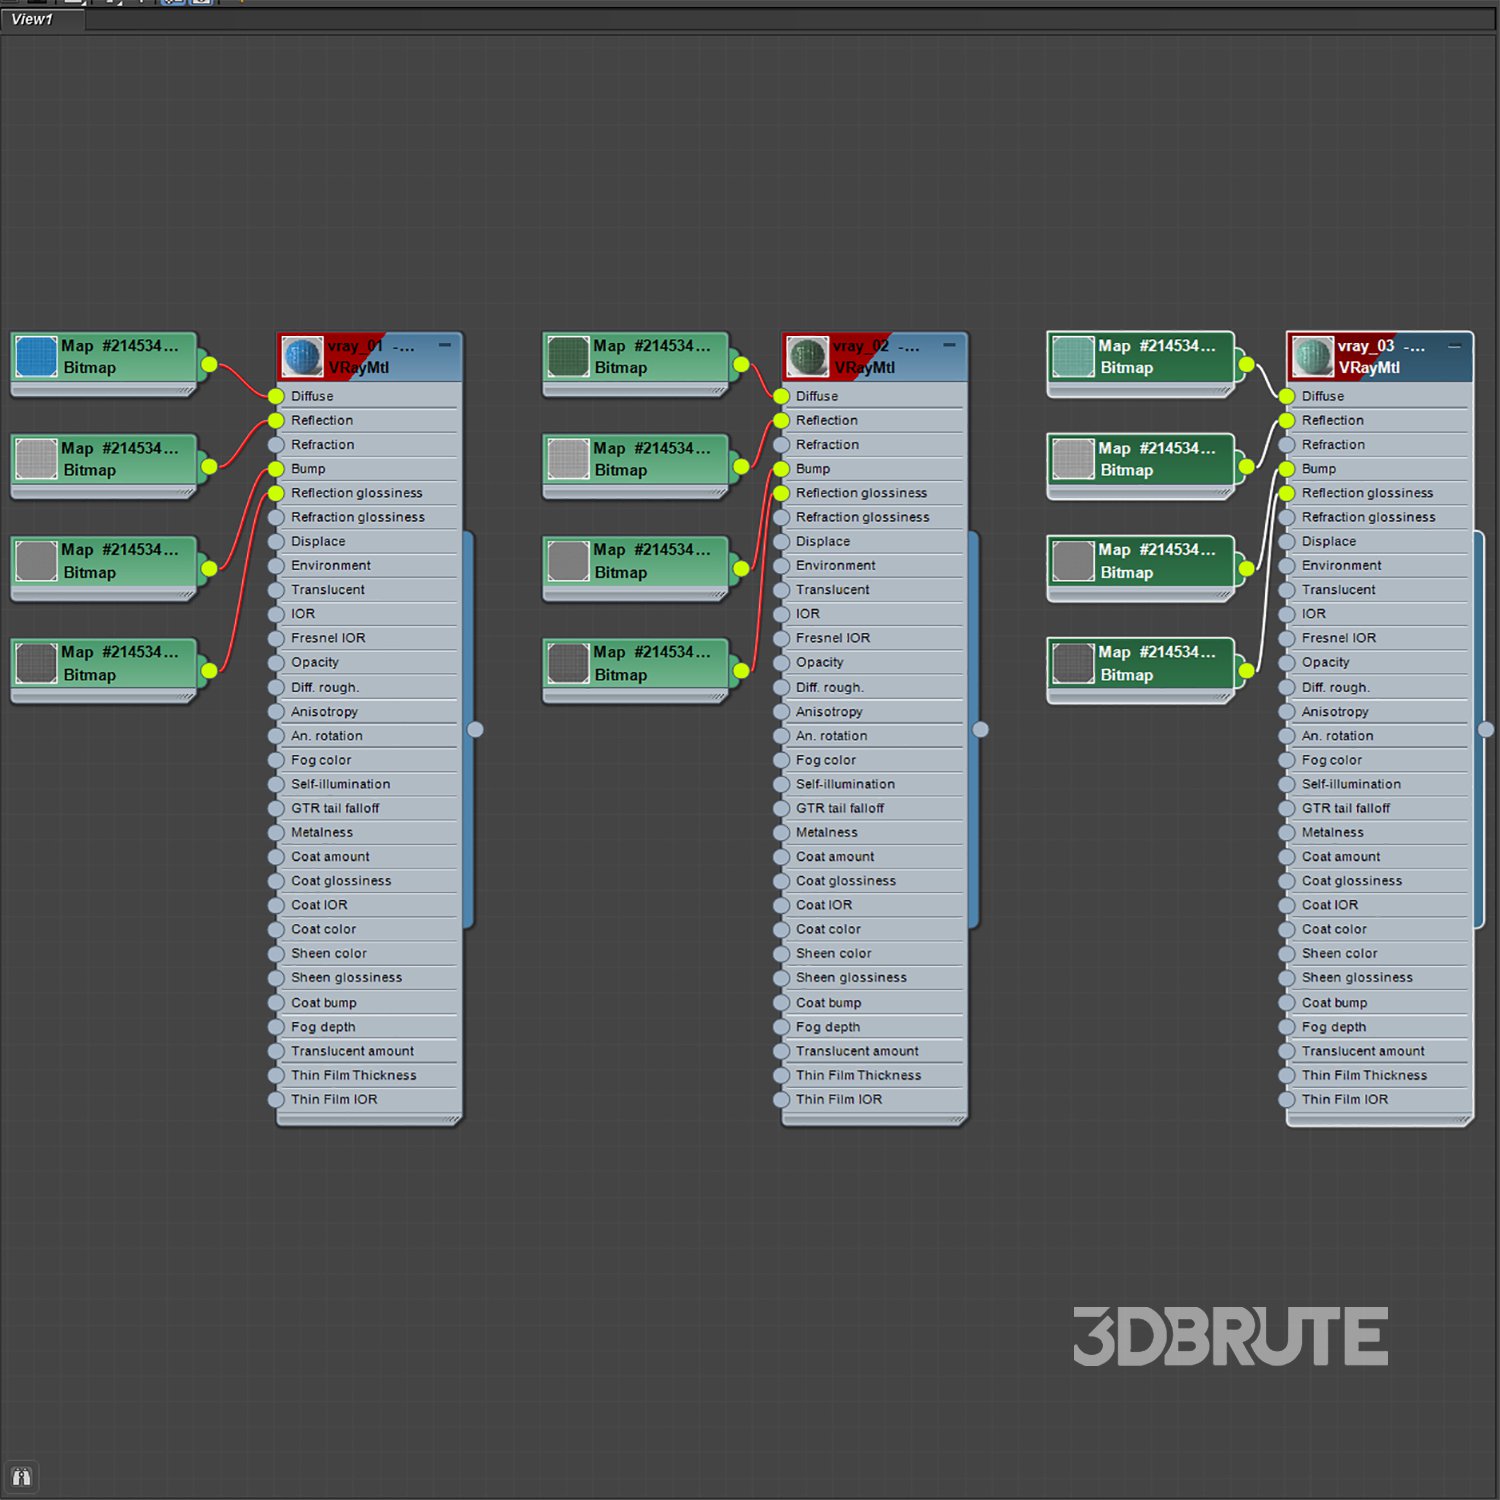This screenshot has width=1500, height=1500.
Task: Switch to the View1 tab
Action: [33, 19]
